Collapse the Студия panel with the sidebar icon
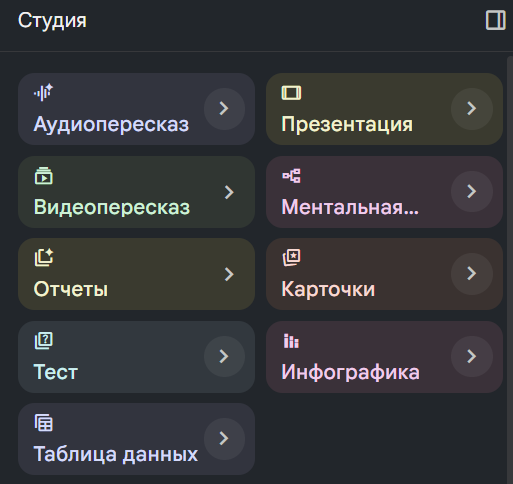The image size is (513, 484). 496,21
